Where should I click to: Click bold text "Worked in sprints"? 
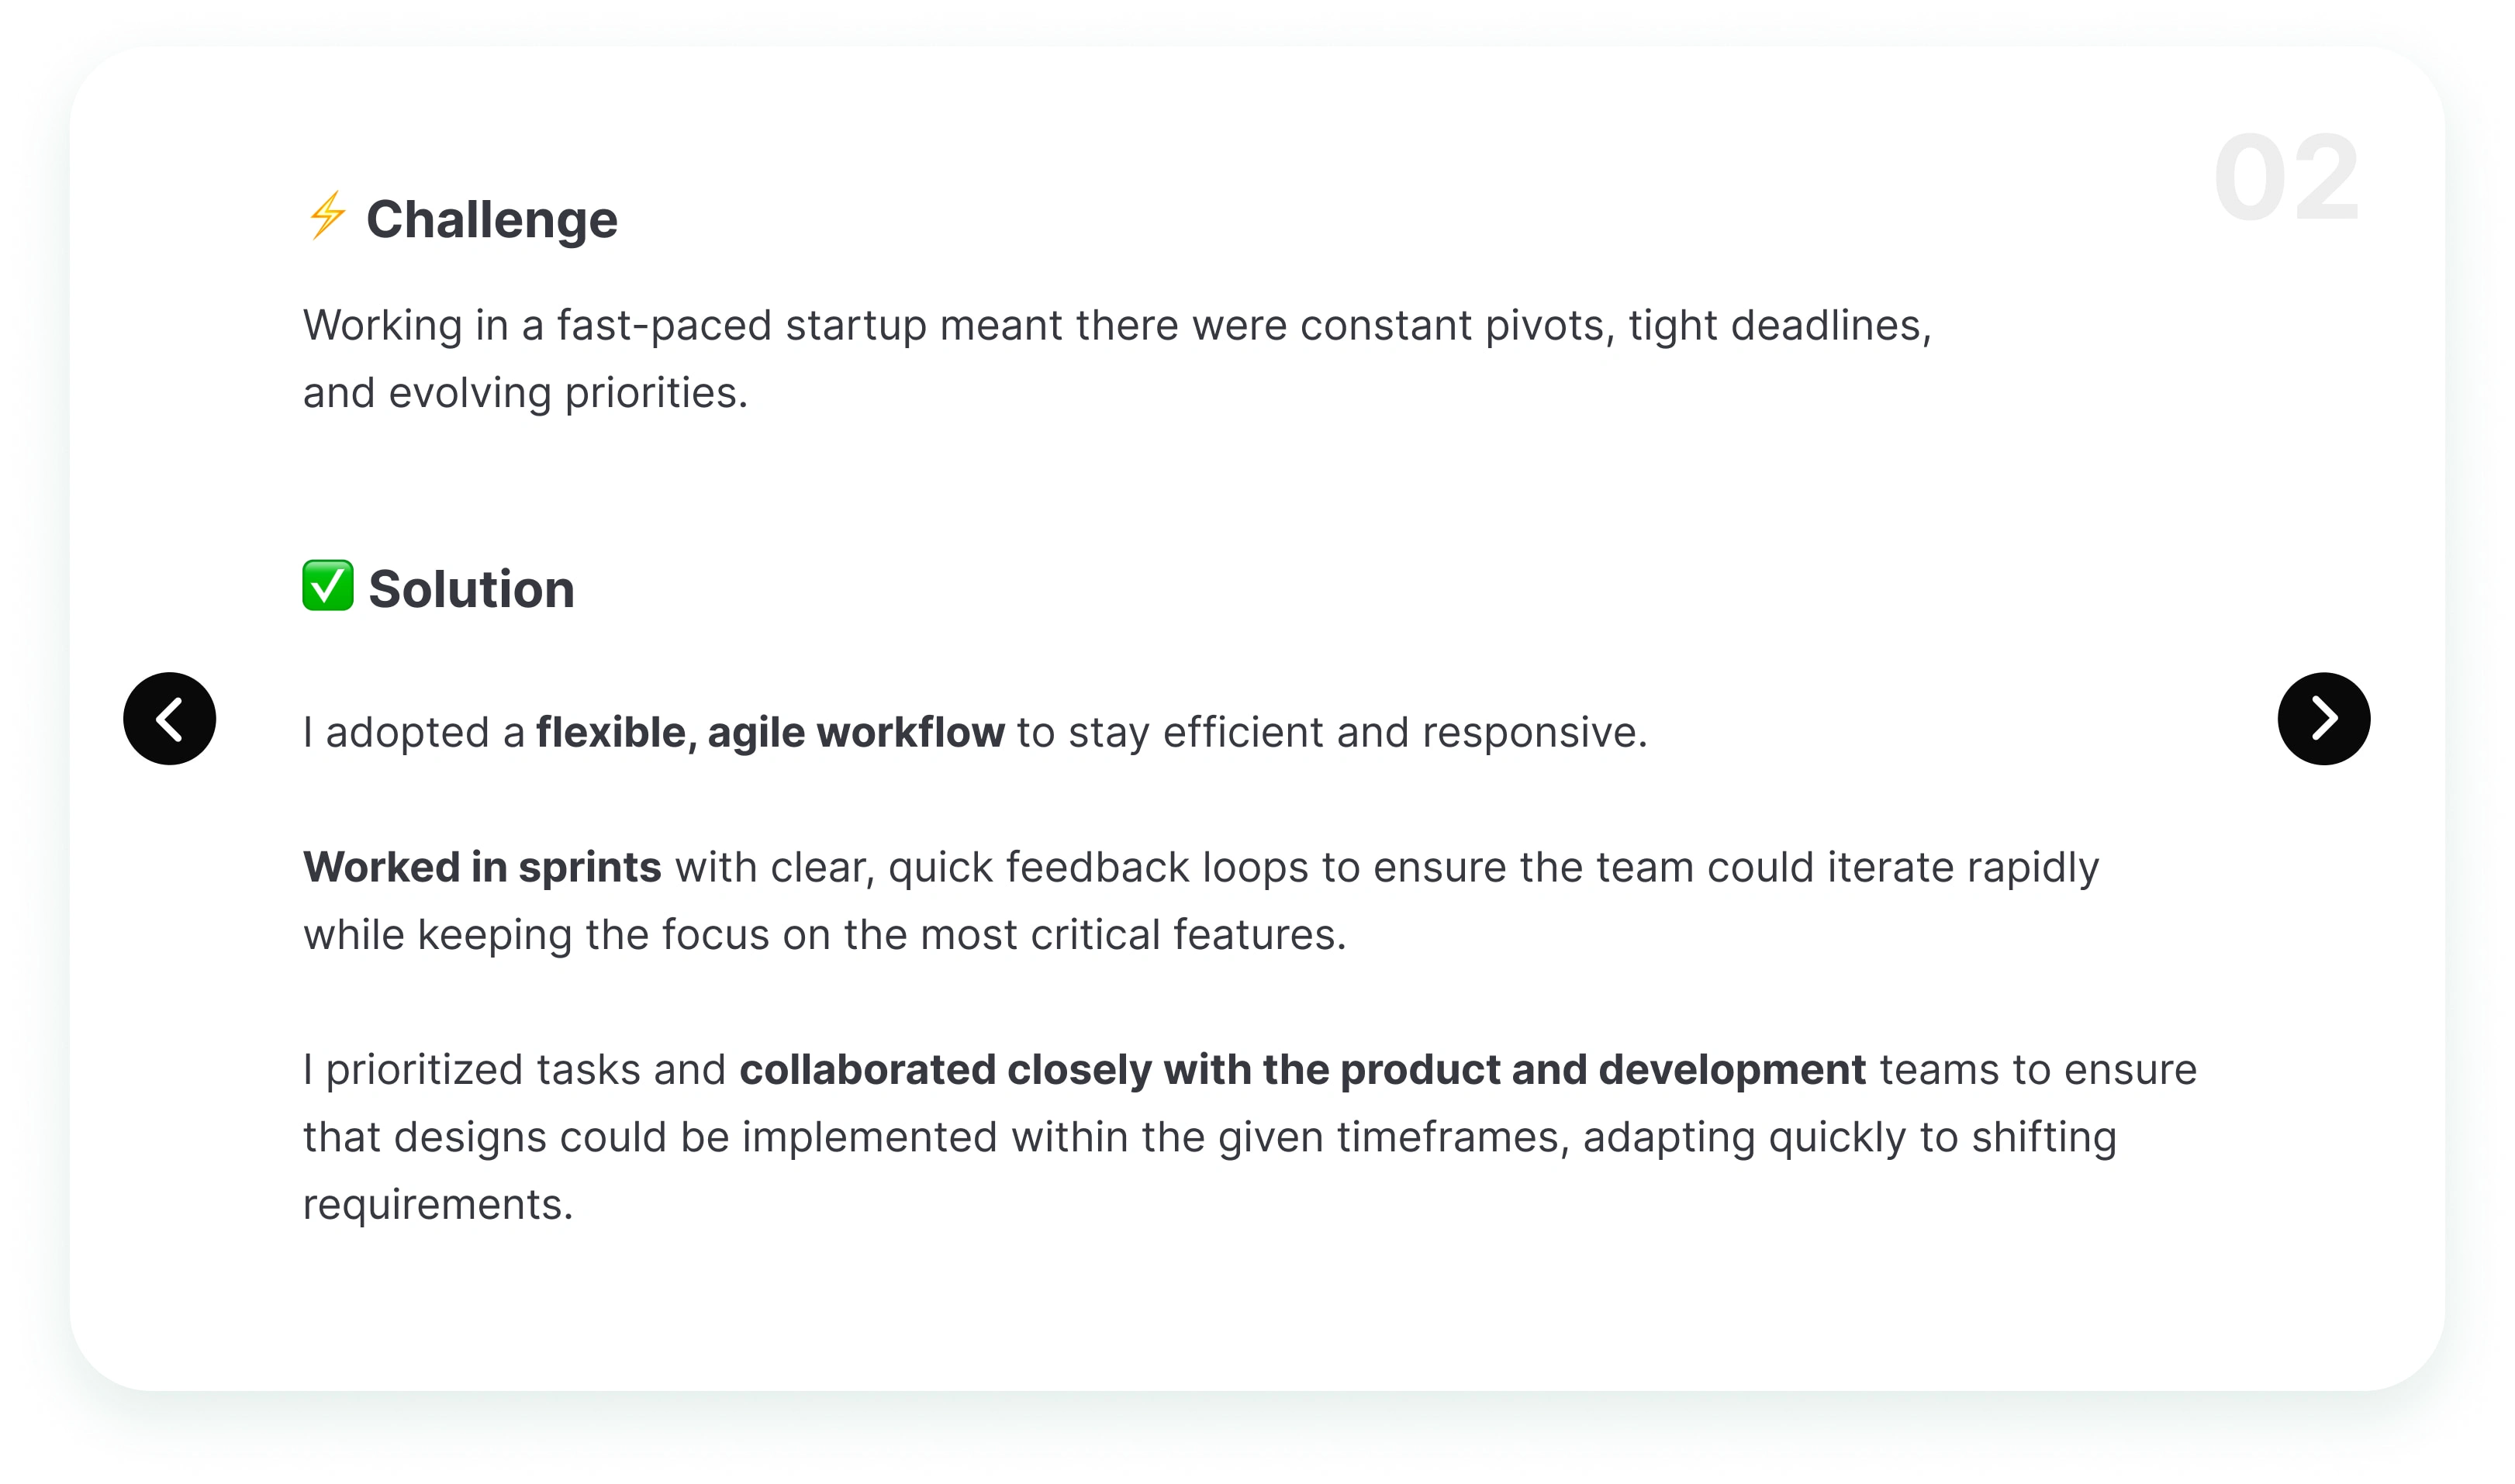pos(482,868)
